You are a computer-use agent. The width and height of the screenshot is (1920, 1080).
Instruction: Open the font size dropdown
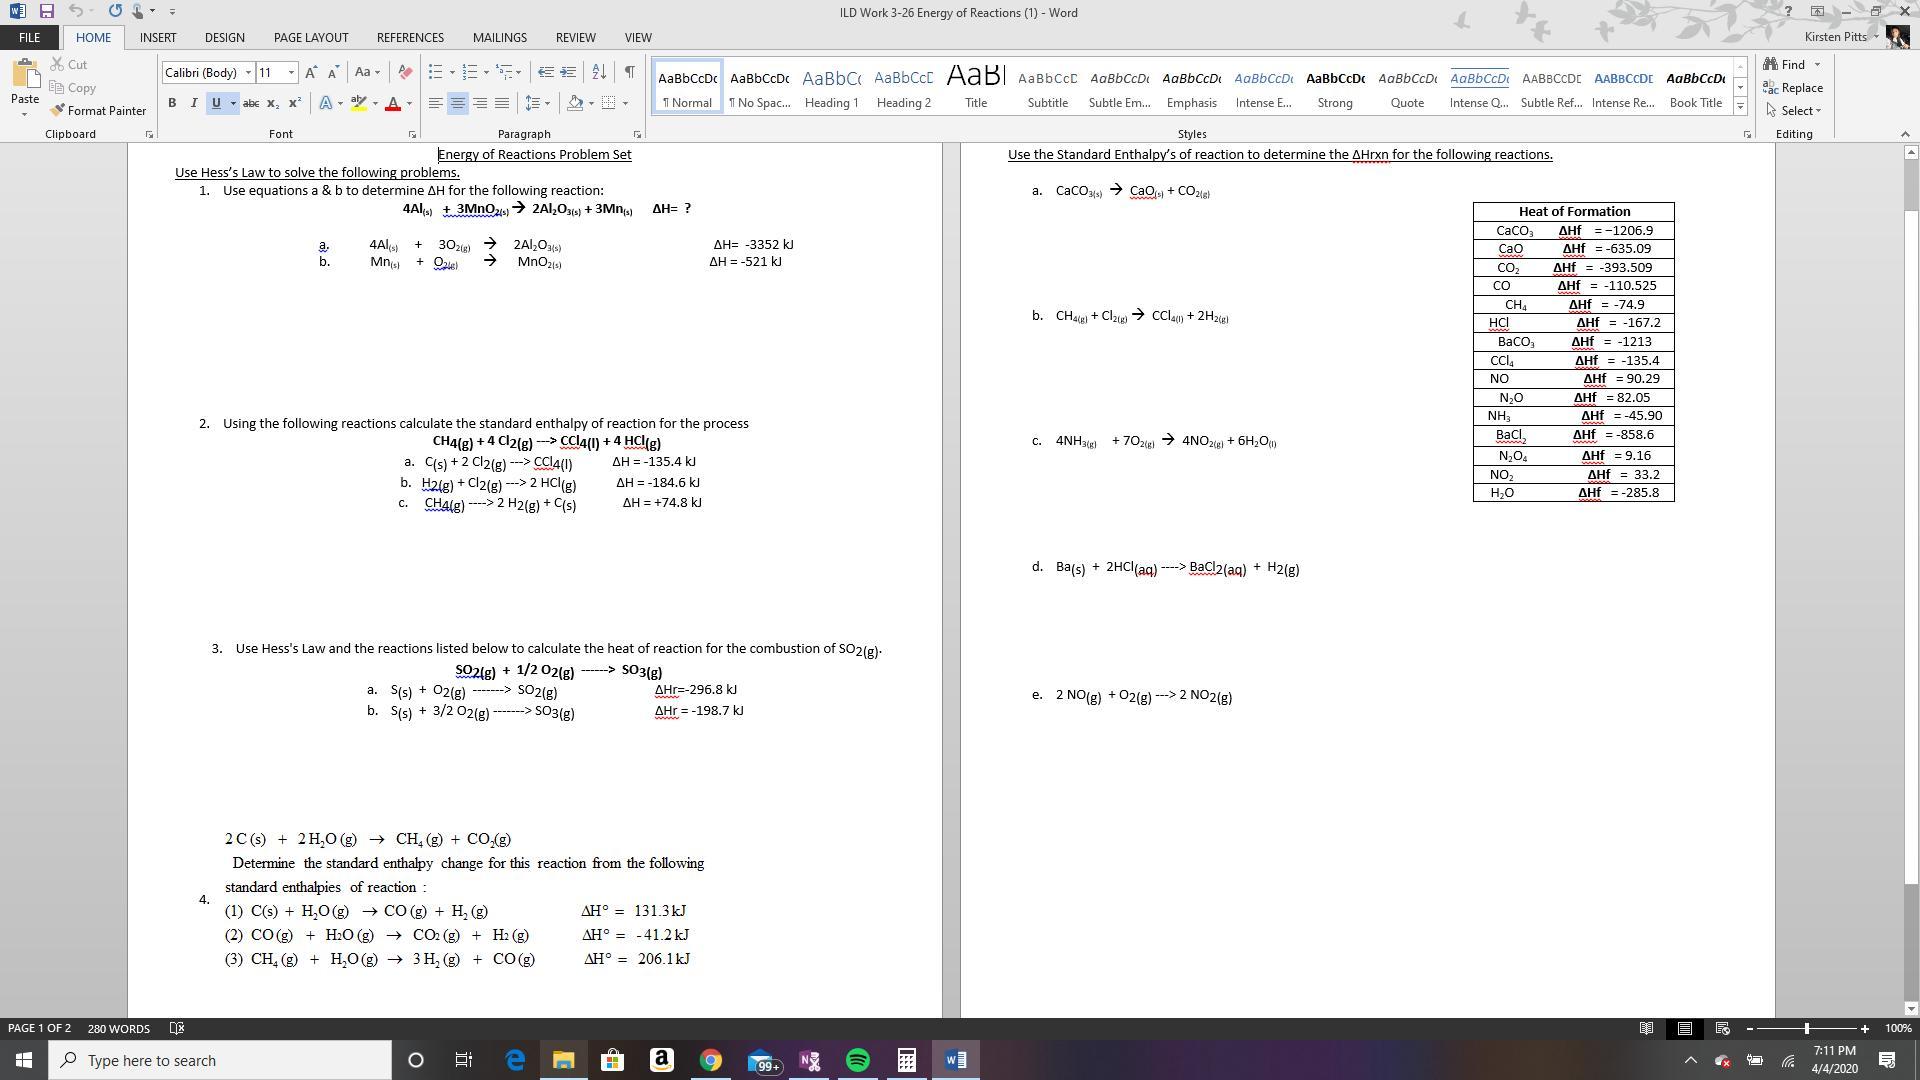[x=291, y=72]
